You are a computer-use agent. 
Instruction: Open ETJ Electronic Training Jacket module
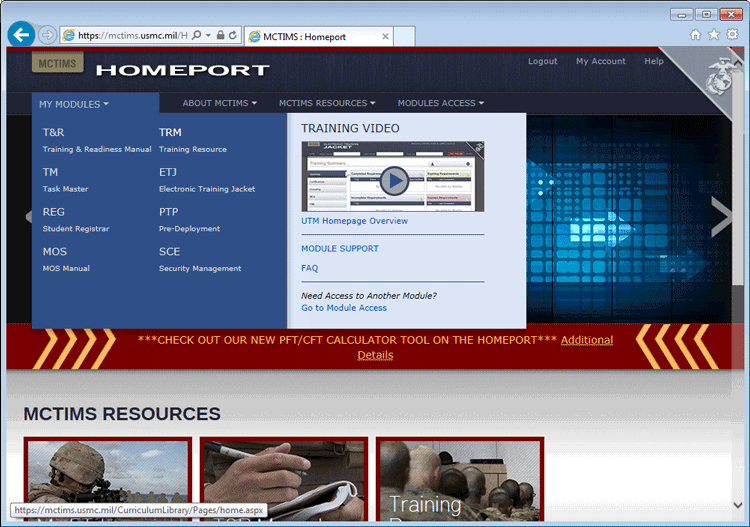pos(207,180)
